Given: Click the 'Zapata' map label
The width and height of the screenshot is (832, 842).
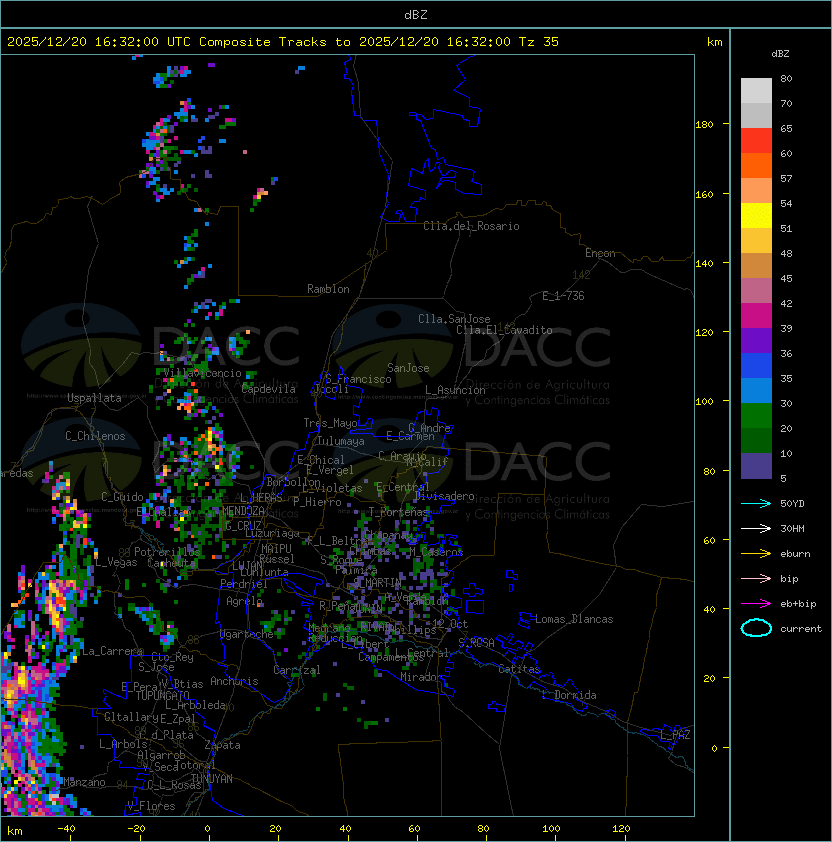Looking at the screenshot, I should (x=222, y=745).
